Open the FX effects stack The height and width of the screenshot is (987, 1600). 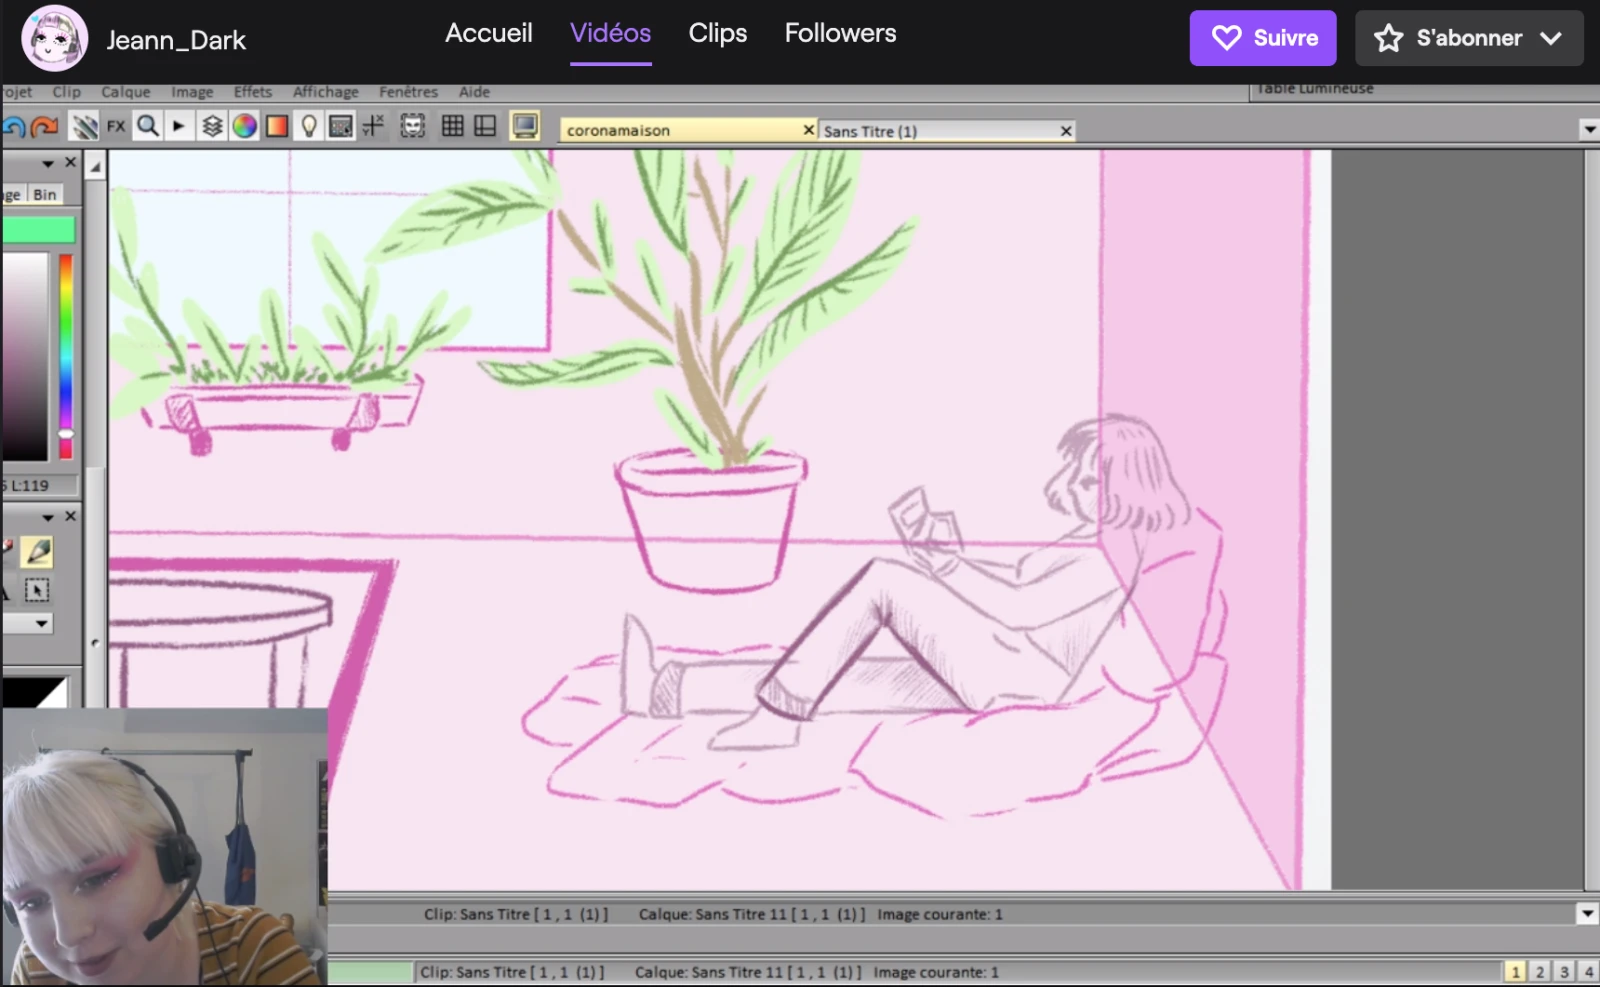[116, 127]
